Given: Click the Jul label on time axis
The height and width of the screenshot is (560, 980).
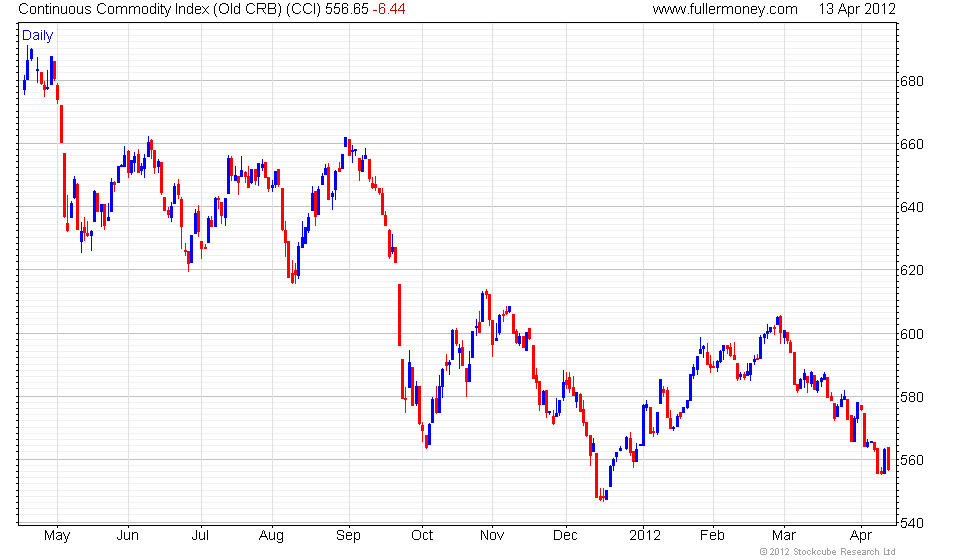Looking at the screenshot, I should coord(200,536).
